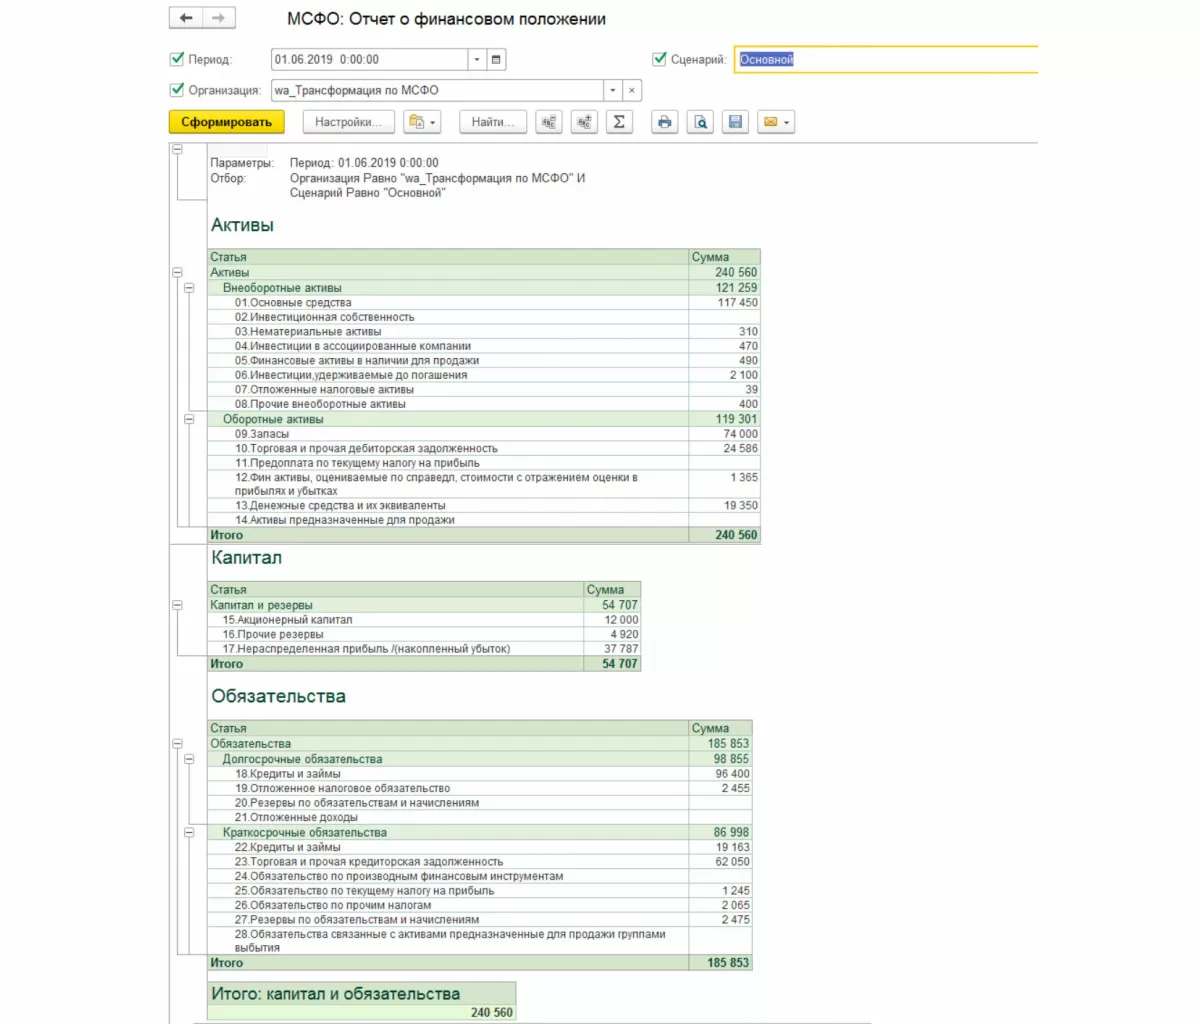Toggle the Организация checkbox
The width and height of the screenshot is (1200, 1024).
178,90
